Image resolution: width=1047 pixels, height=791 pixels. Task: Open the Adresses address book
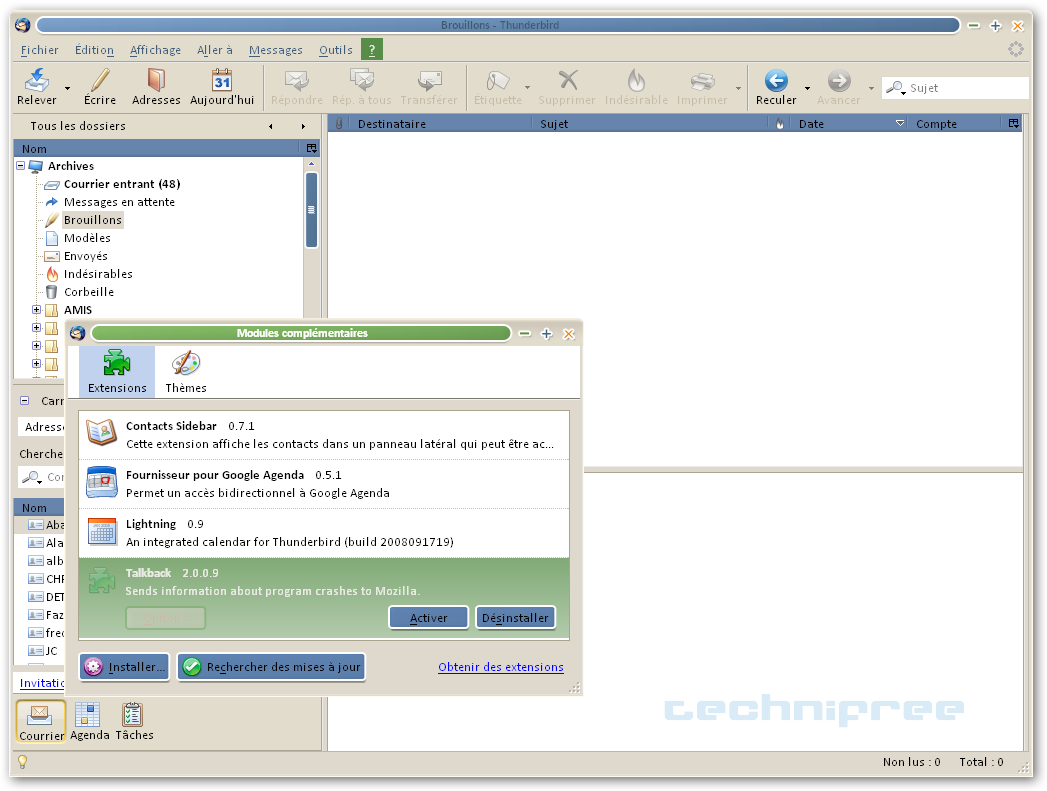[156, 81]
